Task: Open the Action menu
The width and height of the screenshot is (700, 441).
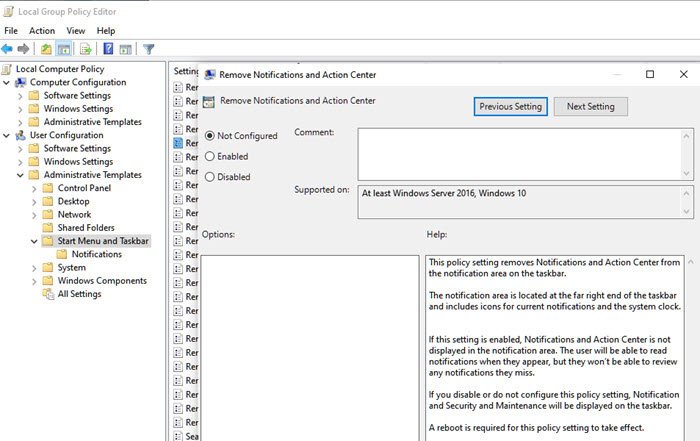Action: click(42, 31)
